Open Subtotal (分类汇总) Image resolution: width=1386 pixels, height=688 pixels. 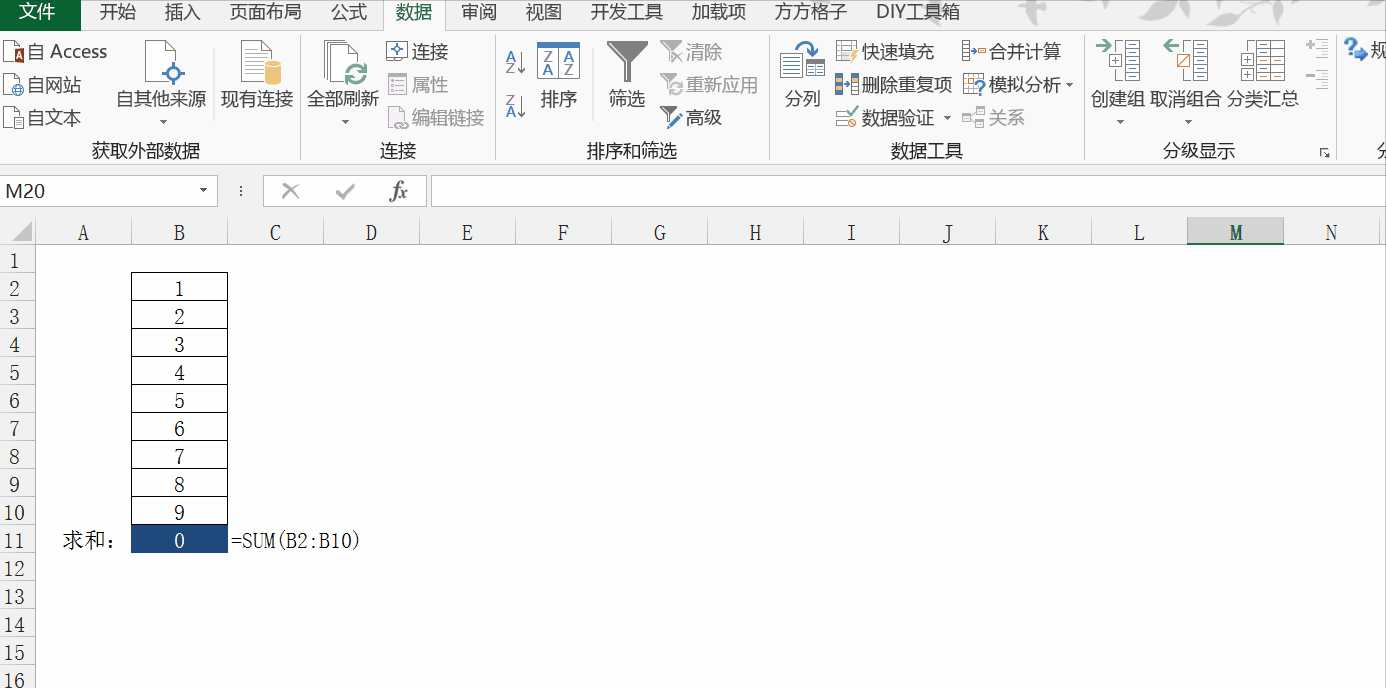pos(1263,75)
